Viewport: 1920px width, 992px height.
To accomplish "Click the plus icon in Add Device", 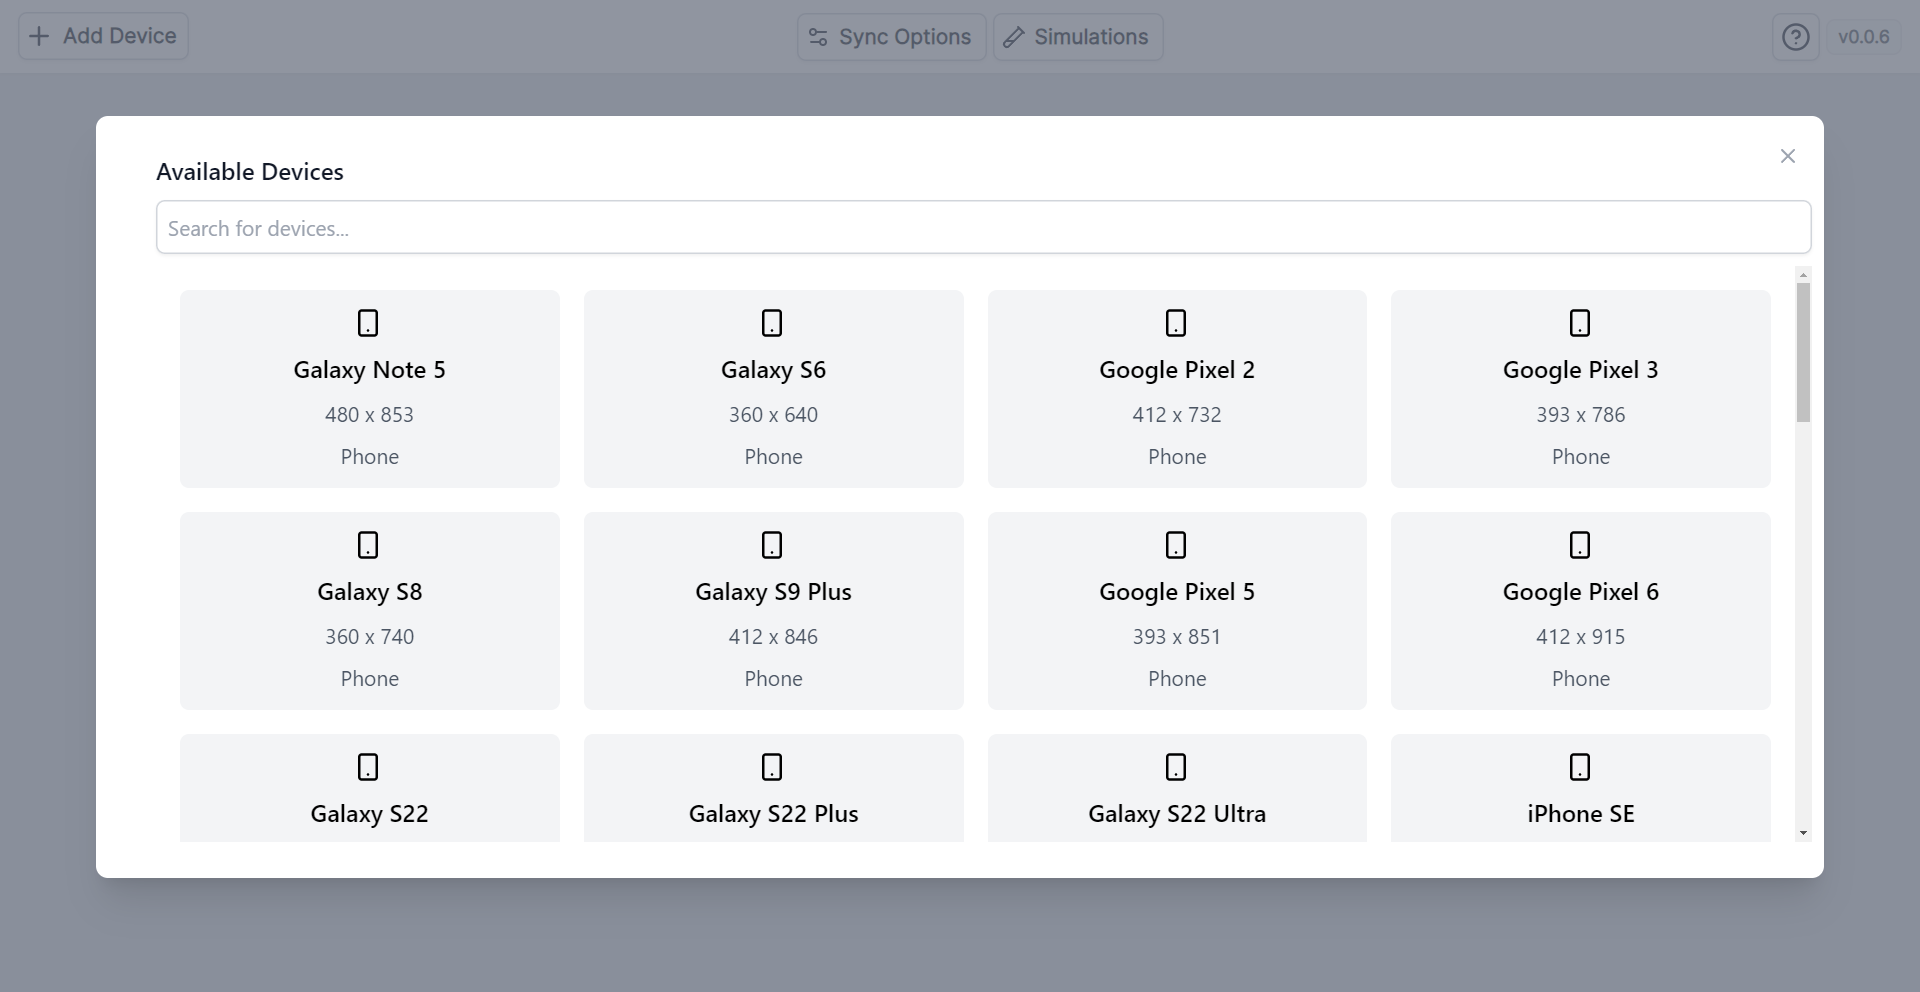I will coord(39,36).
